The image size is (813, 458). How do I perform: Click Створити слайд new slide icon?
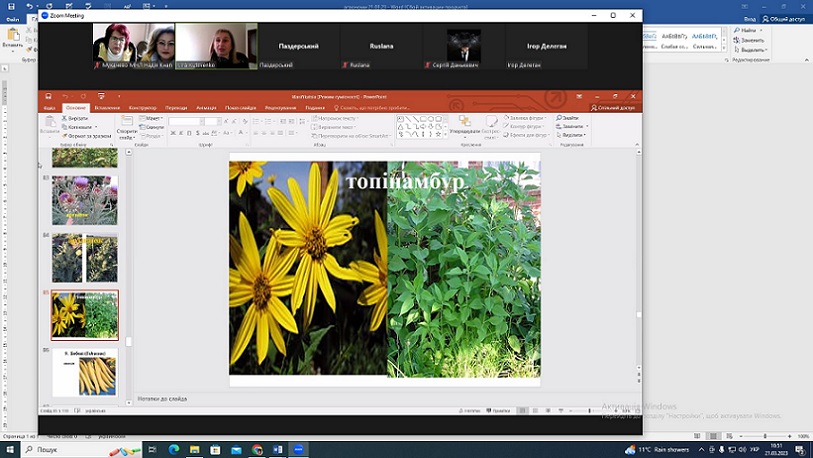coord(127,122)
